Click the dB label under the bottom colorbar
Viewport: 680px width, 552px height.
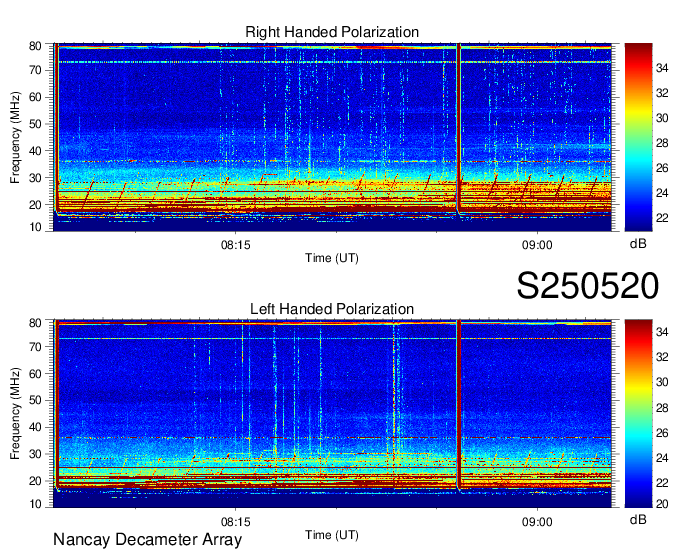638,519
